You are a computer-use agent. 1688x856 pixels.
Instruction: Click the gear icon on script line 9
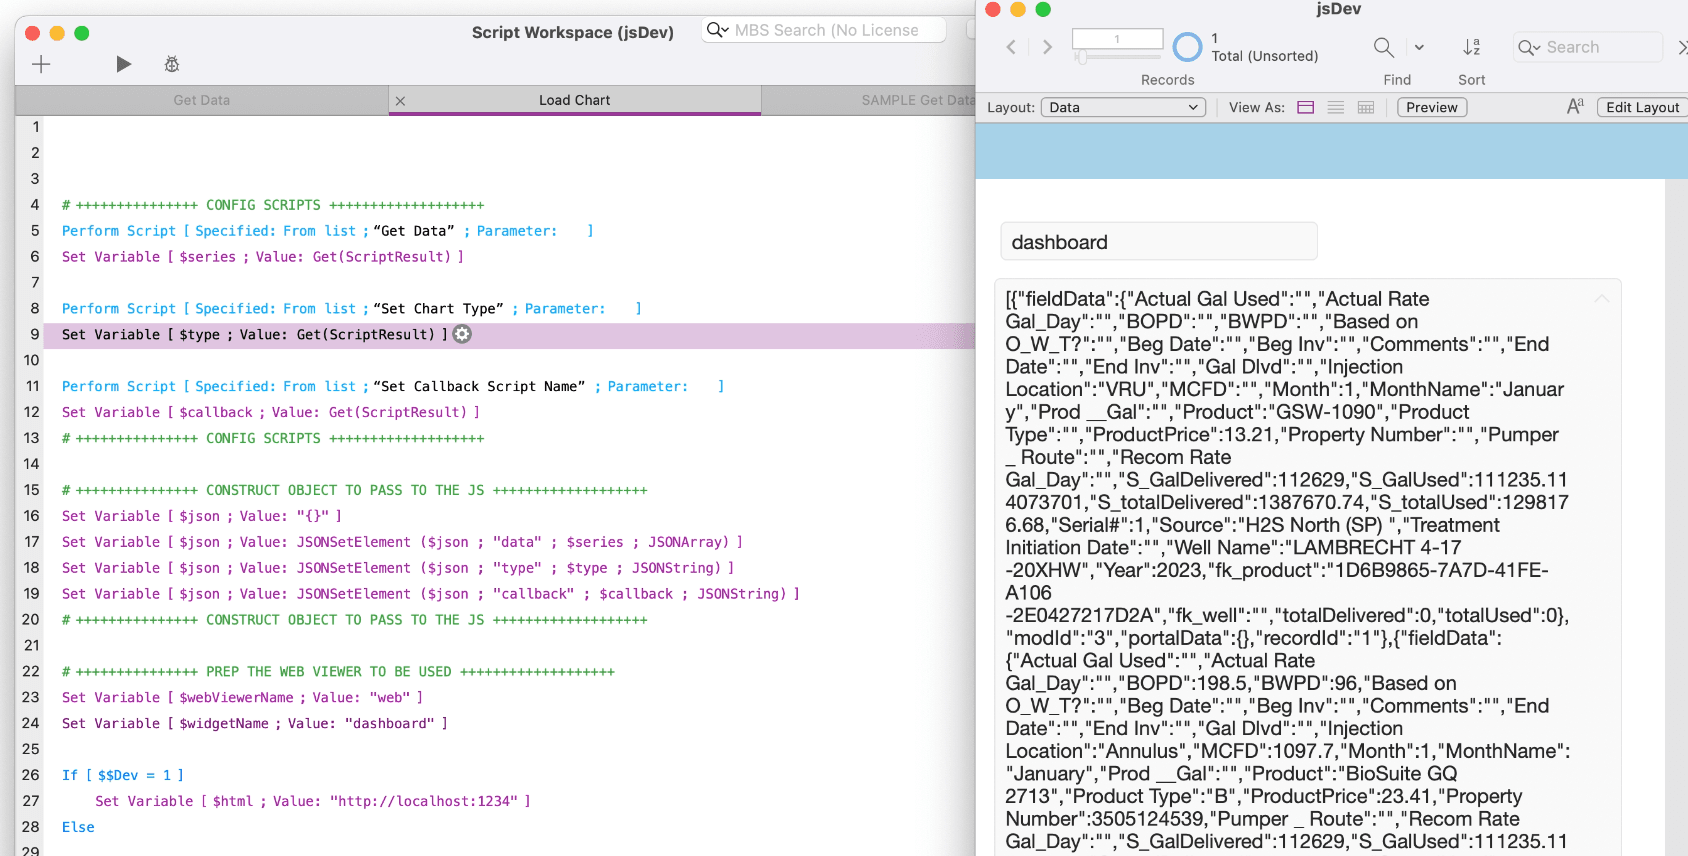(x=462, y=334)
